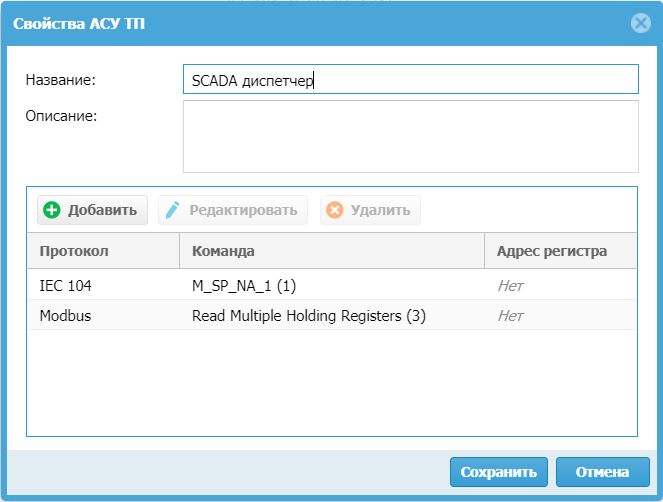Click register address cell for Modbus
This screenshot has height=502, width=663.
click(x=511, y=316)
